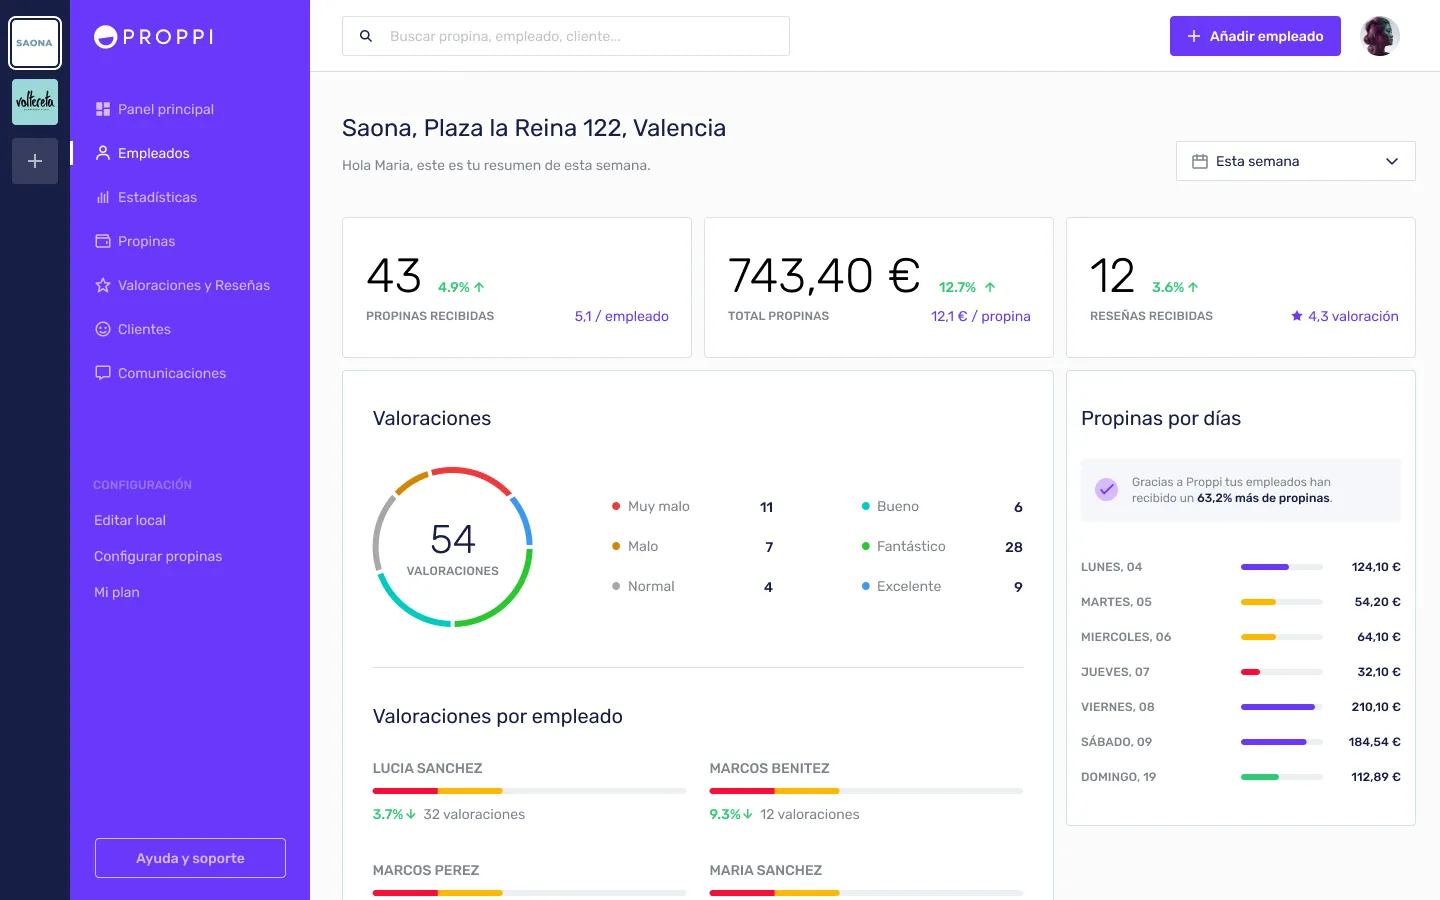Click the search magnifier icon
1440x900 pixels.
pos(365,36)
